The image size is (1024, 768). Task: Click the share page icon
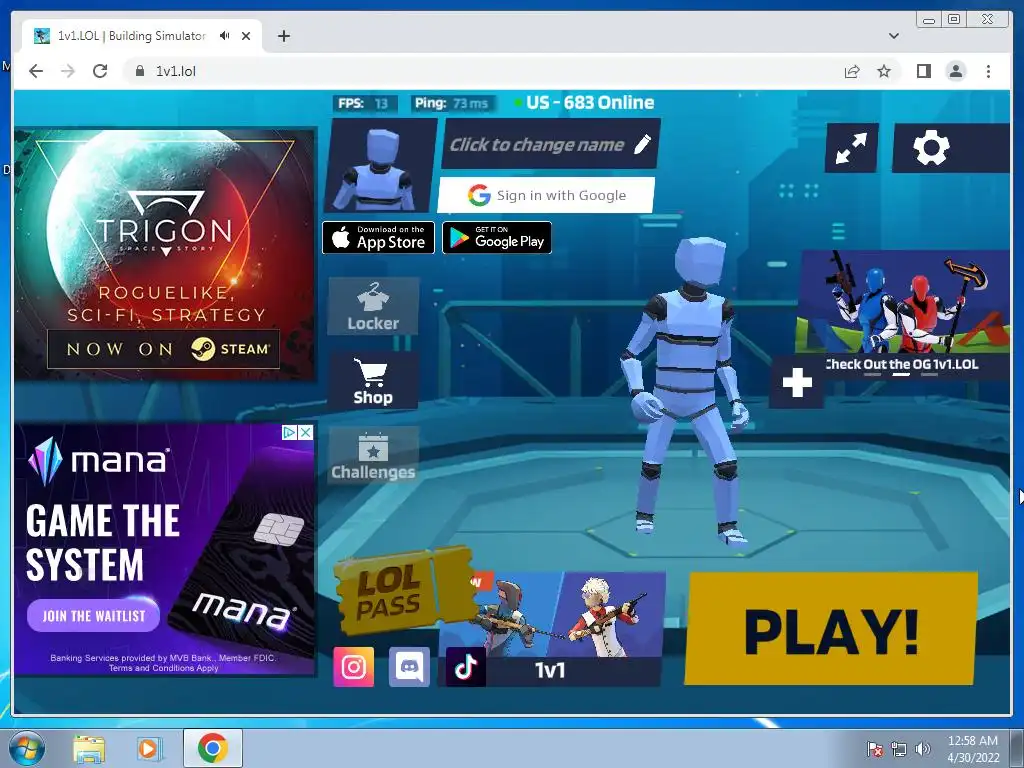[x=852, y=71]
